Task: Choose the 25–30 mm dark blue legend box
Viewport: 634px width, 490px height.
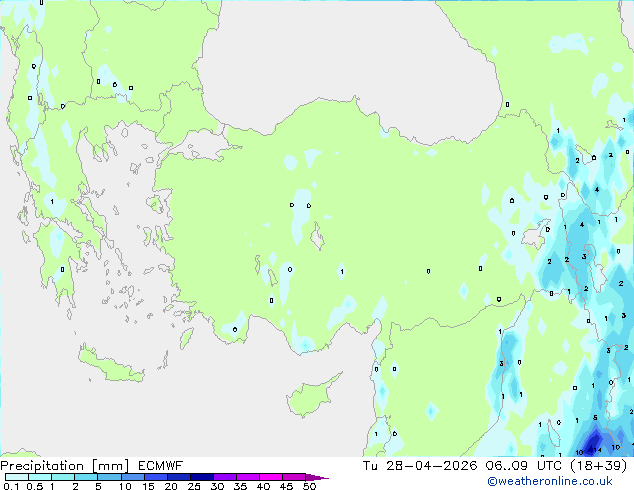Action: pyautogui.click(x=201, y=477)
